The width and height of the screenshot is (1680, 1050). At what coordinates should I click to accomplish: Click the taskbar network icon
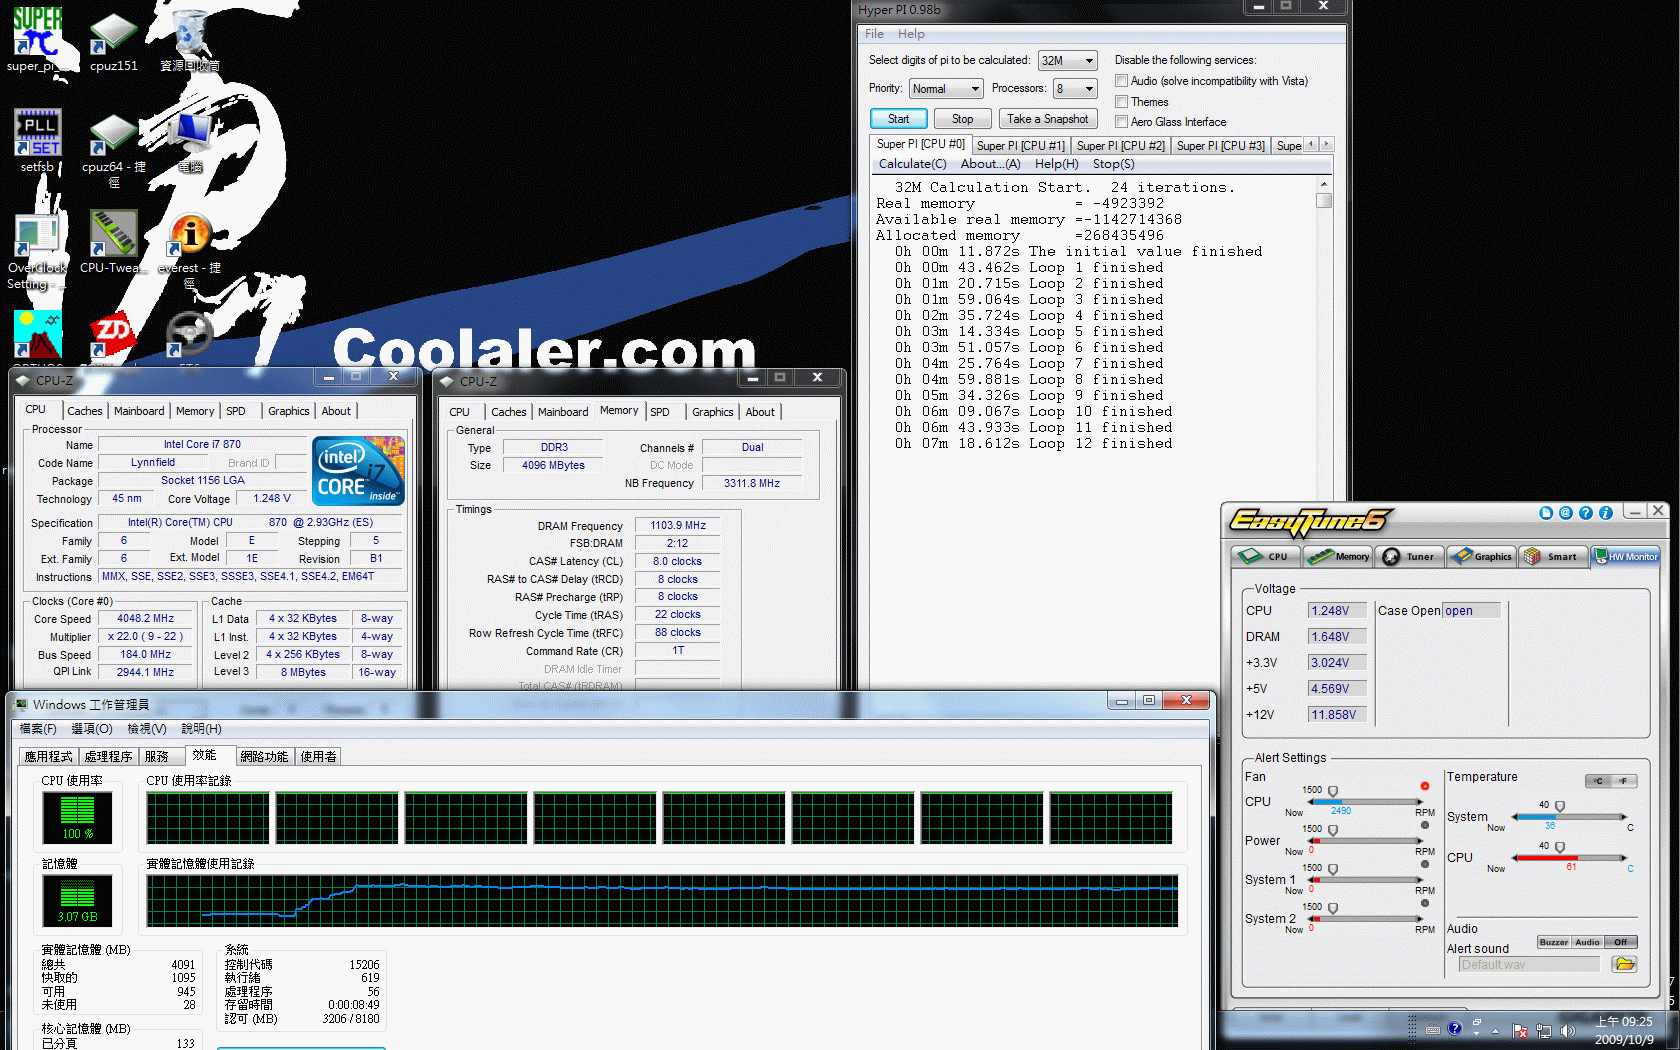[x=1544, y=1030]
